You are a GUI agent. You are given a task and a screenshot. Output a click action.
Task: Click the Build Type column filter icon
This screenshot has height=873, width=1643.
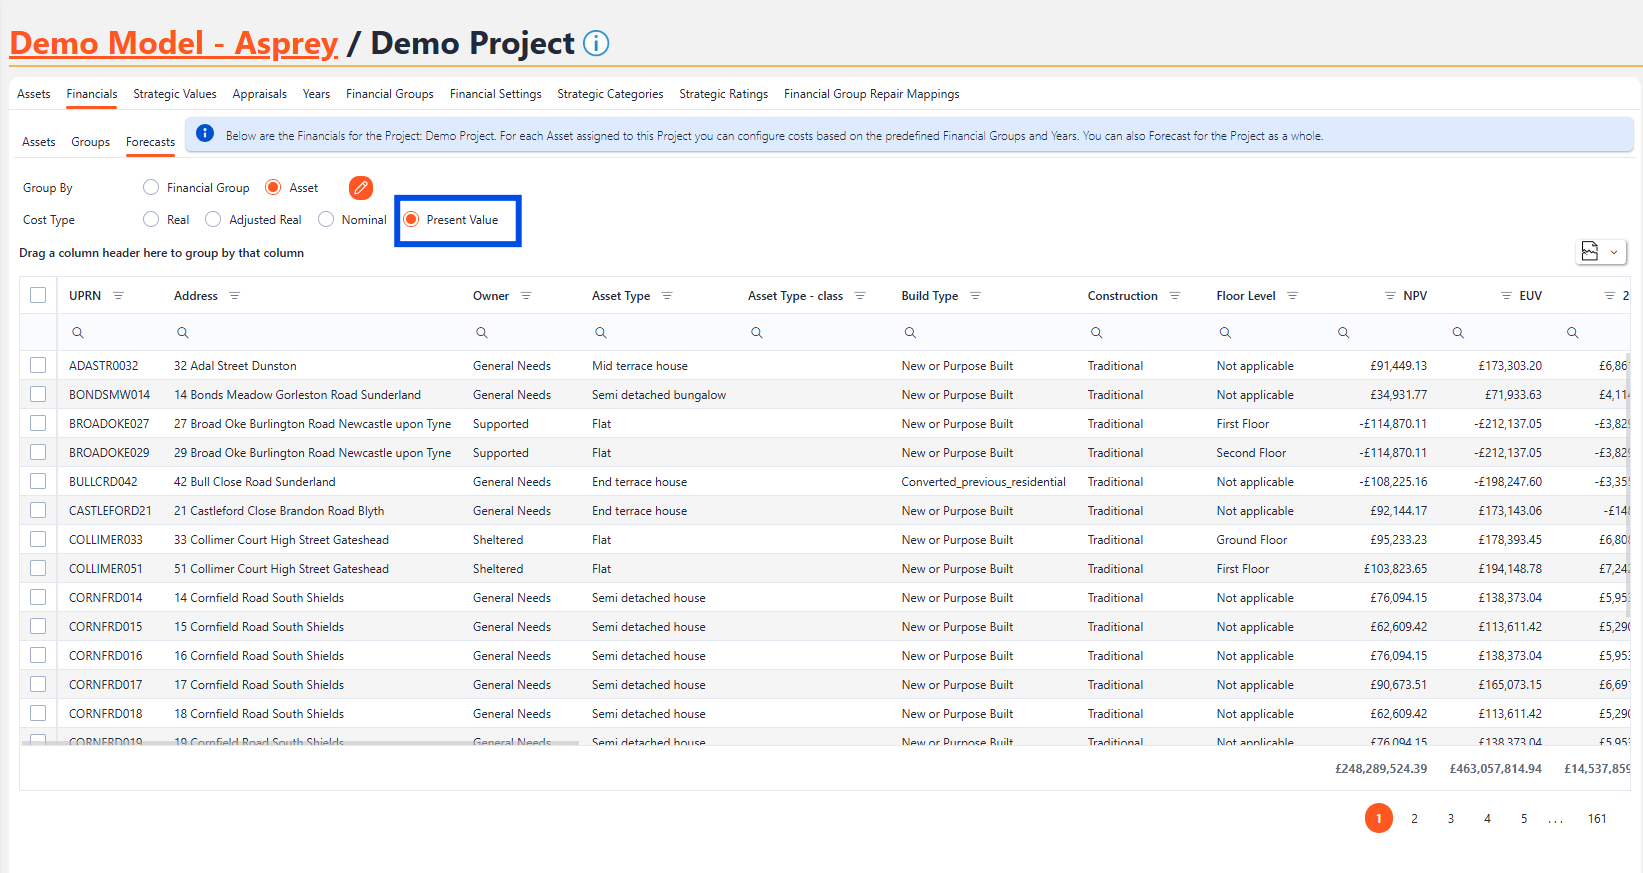click(975, 296)
